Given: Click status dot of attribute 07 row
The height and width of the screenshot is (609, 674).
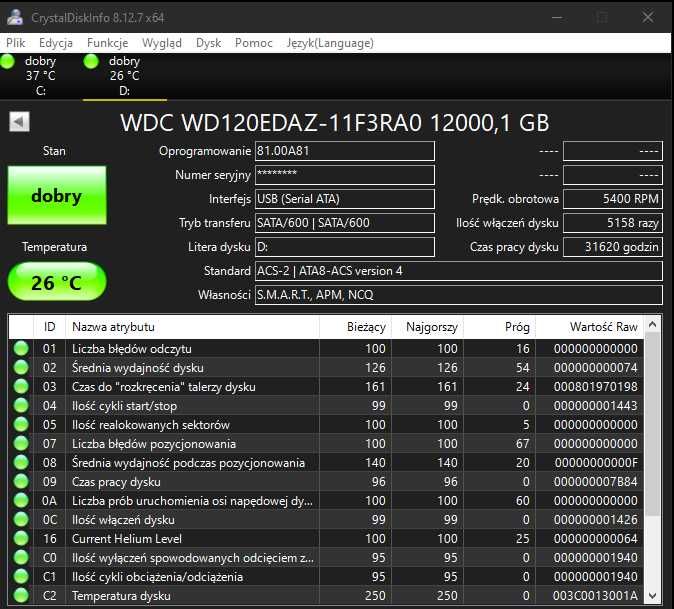Looking at the screenshot, I should click(21, 444).
